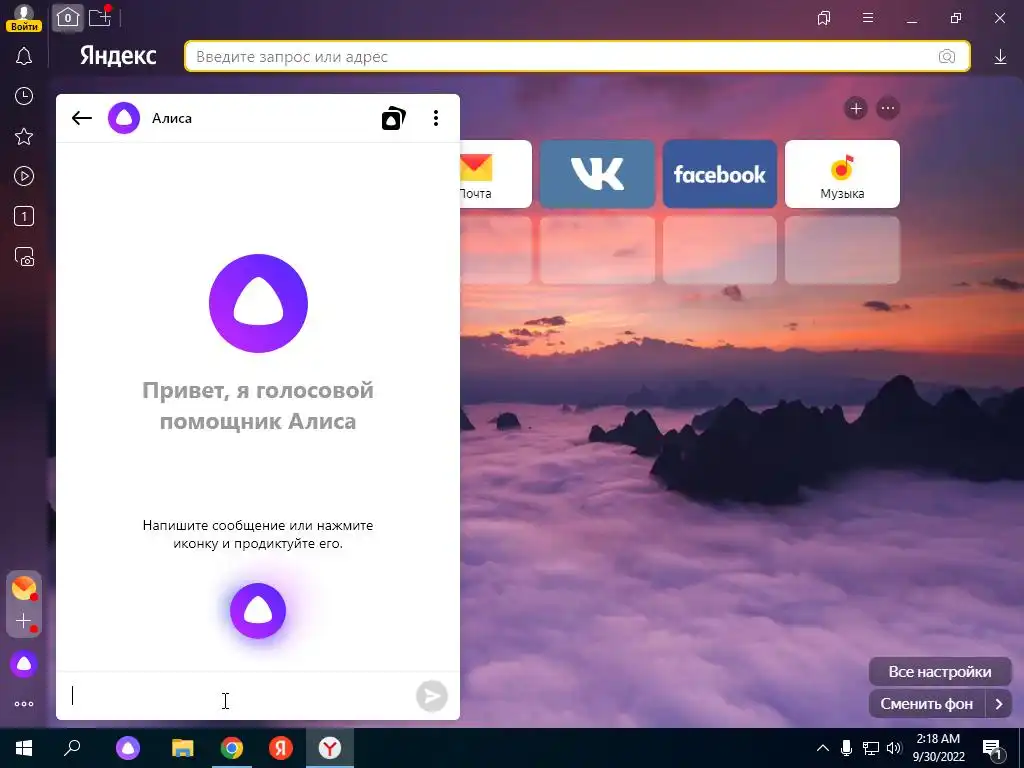Open Yandex Я icon in taskbar
Viewport: 1024px width, 768px height.
tap(281, 748)
